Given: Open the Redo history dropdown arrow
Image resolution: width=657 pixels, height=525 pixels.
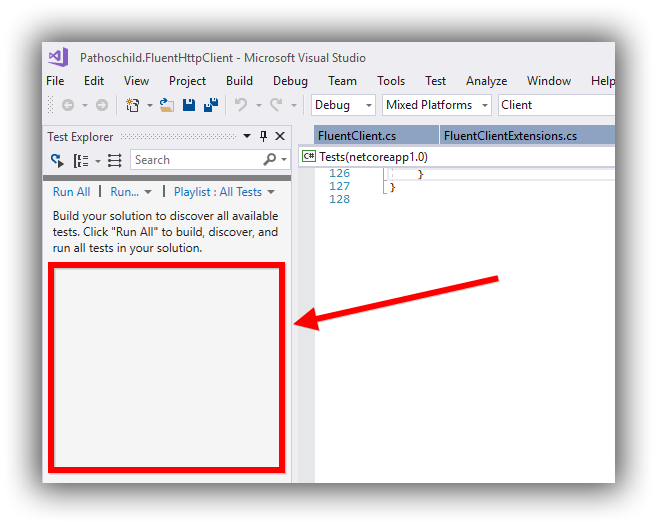Looking at the screenshot, I should [294, 105].
